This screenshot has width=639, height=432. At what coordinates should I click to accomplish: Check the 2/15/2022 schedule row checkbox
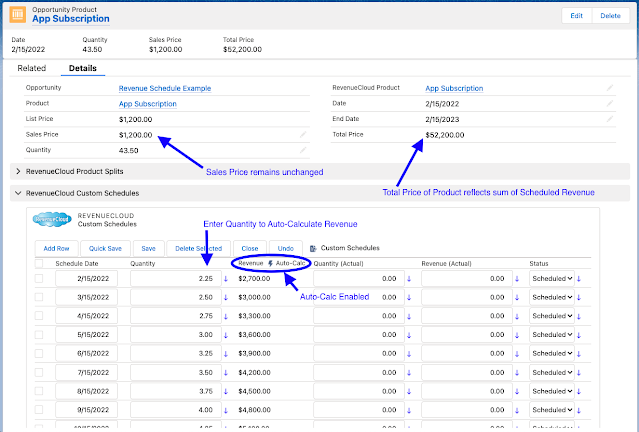39,278
